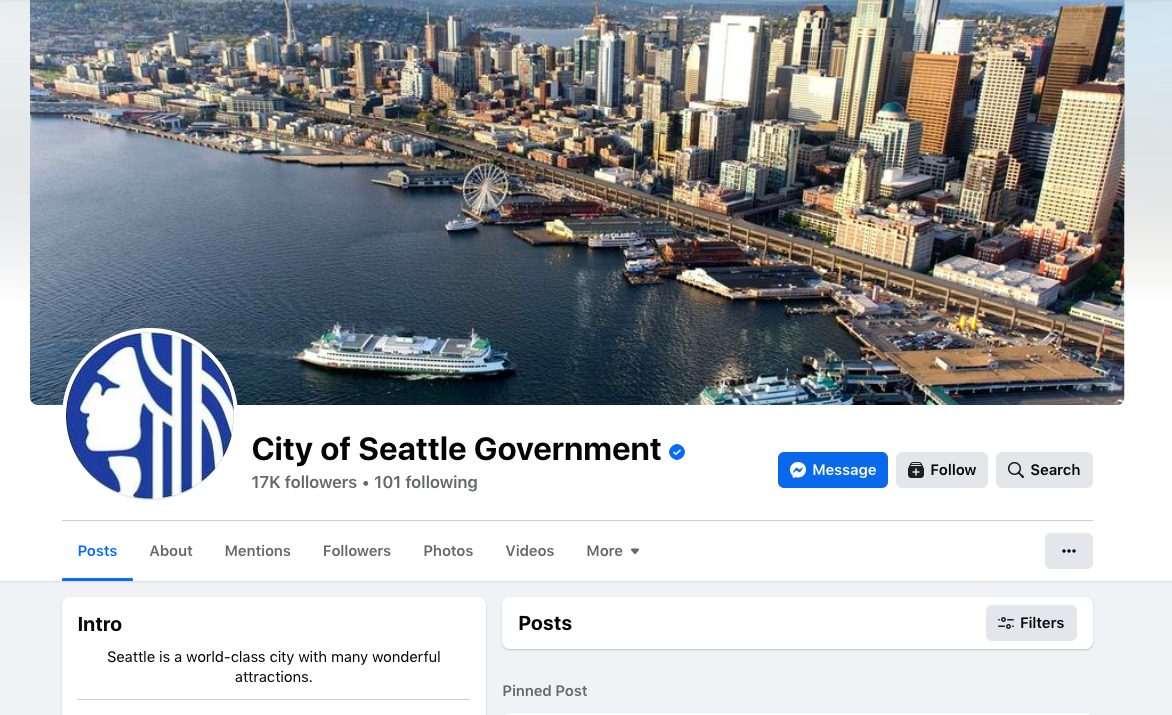Select the Videos tab
Screen dimensions: 1172x715
tap(529, 551)
